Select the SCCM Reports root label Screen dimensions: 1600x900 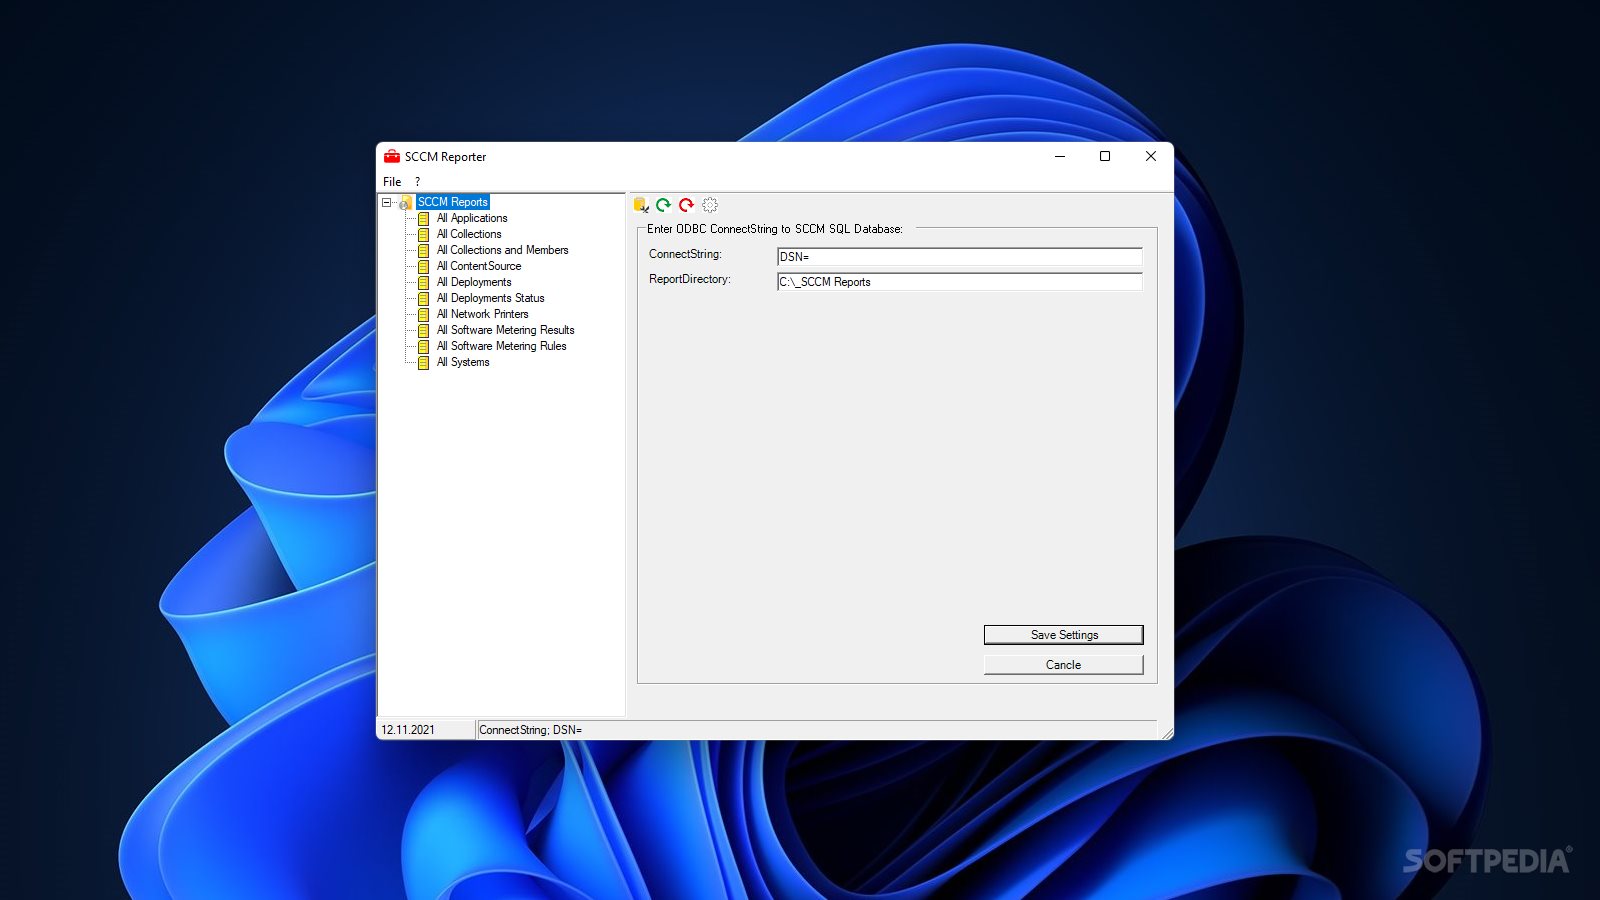coord(453,202)
